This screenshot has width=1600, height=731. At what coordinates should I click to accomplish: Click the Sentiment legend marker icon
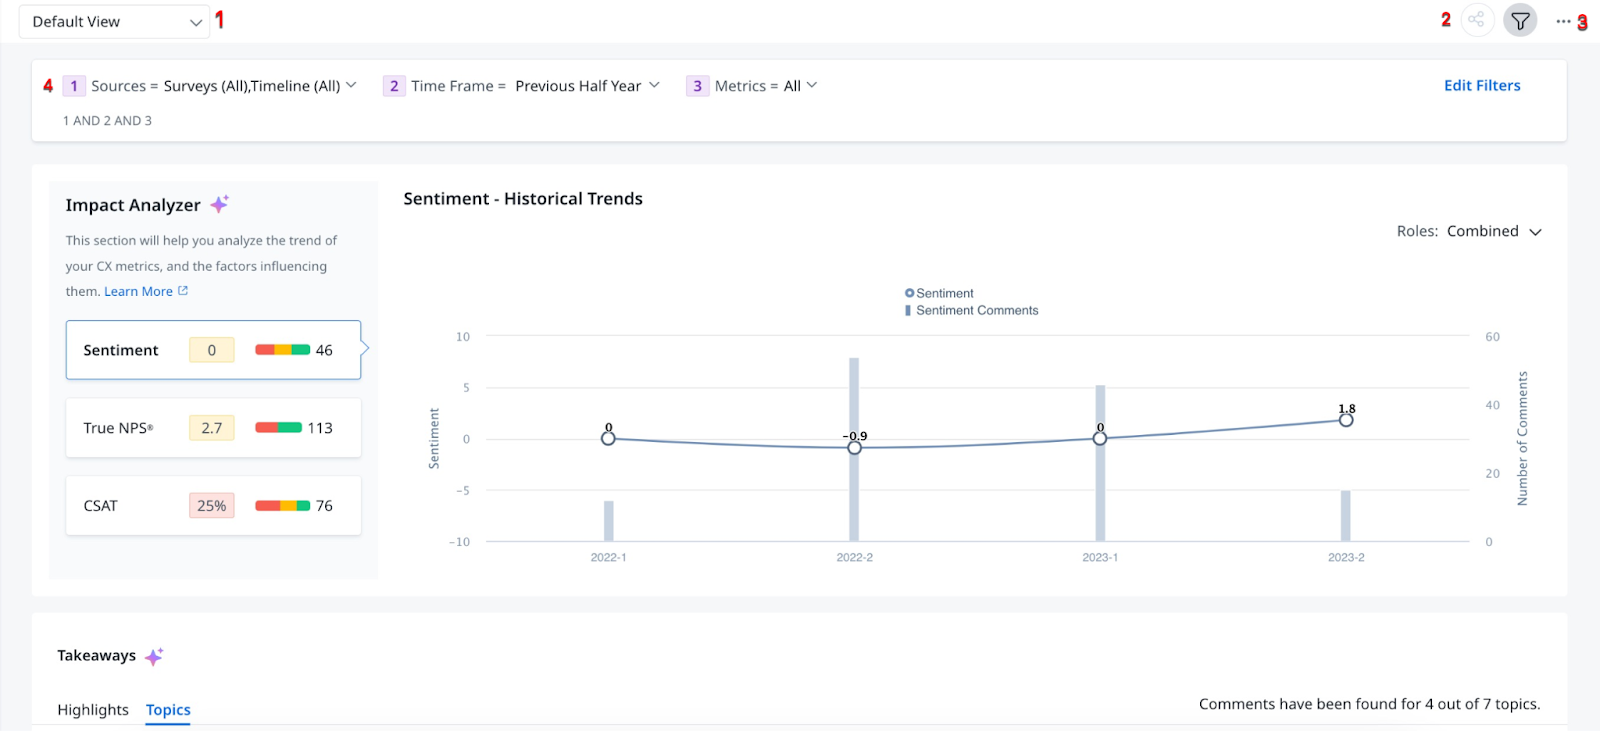coord(909,293)
